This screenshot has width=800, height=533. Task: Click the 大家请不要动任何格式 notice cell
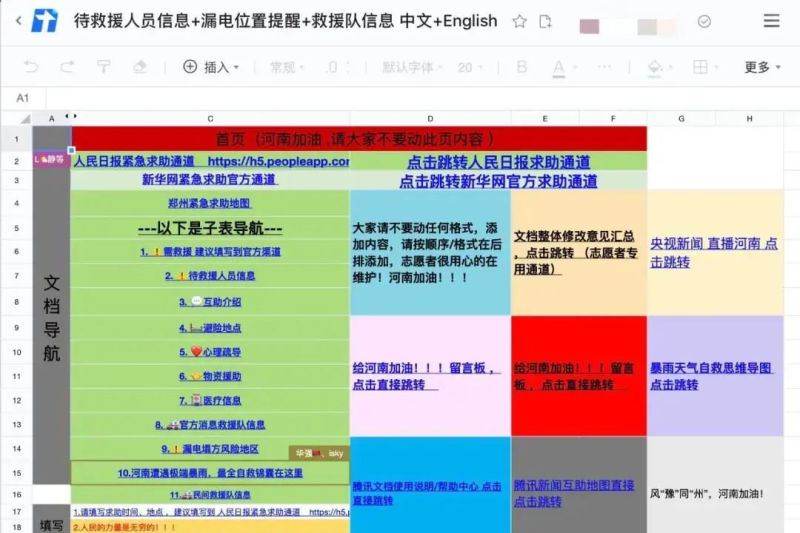(430, 252)
